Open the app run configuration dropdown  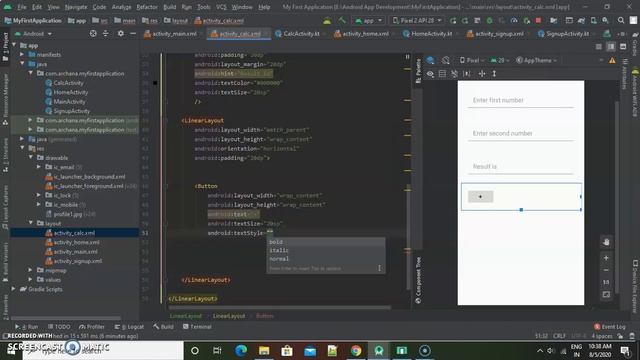point(369,20)
